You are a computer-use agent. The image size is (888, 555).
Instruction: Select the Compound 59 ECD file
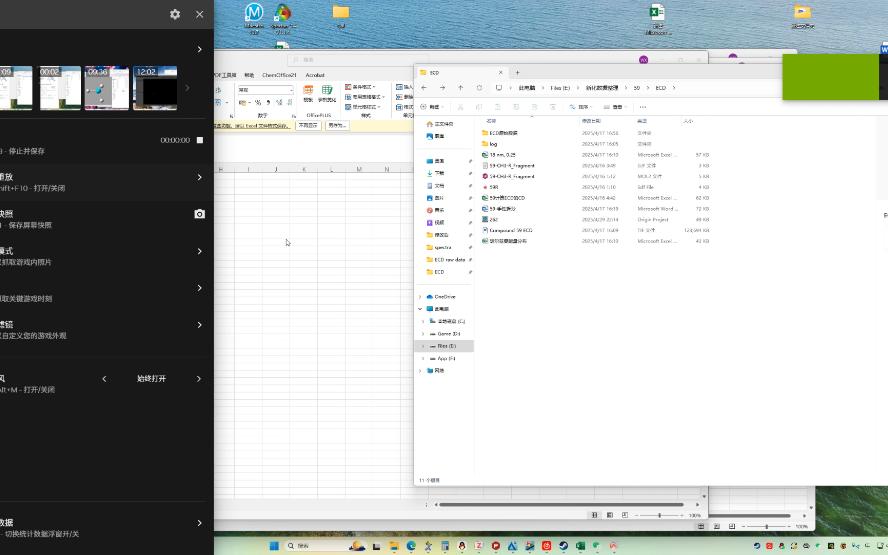pyautogui.click(x=595, y=230)
